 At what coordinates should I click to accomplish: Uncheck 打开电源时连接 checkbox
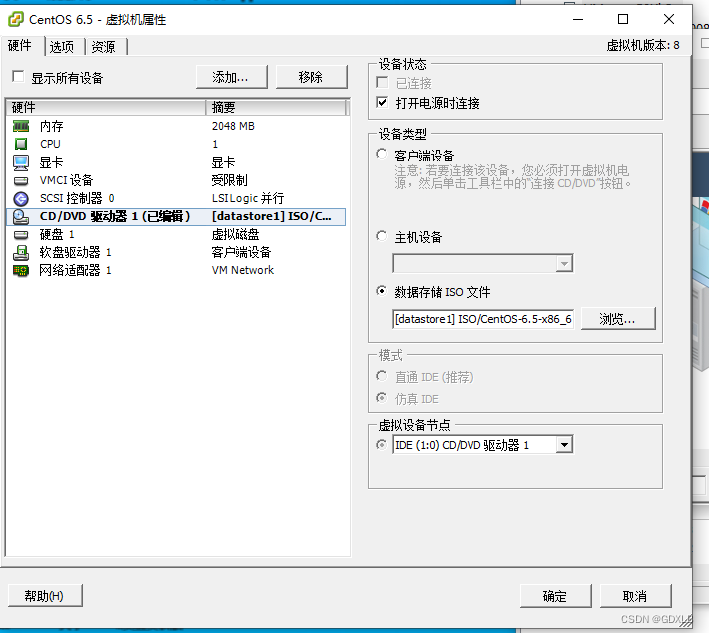tap(382, 103)
